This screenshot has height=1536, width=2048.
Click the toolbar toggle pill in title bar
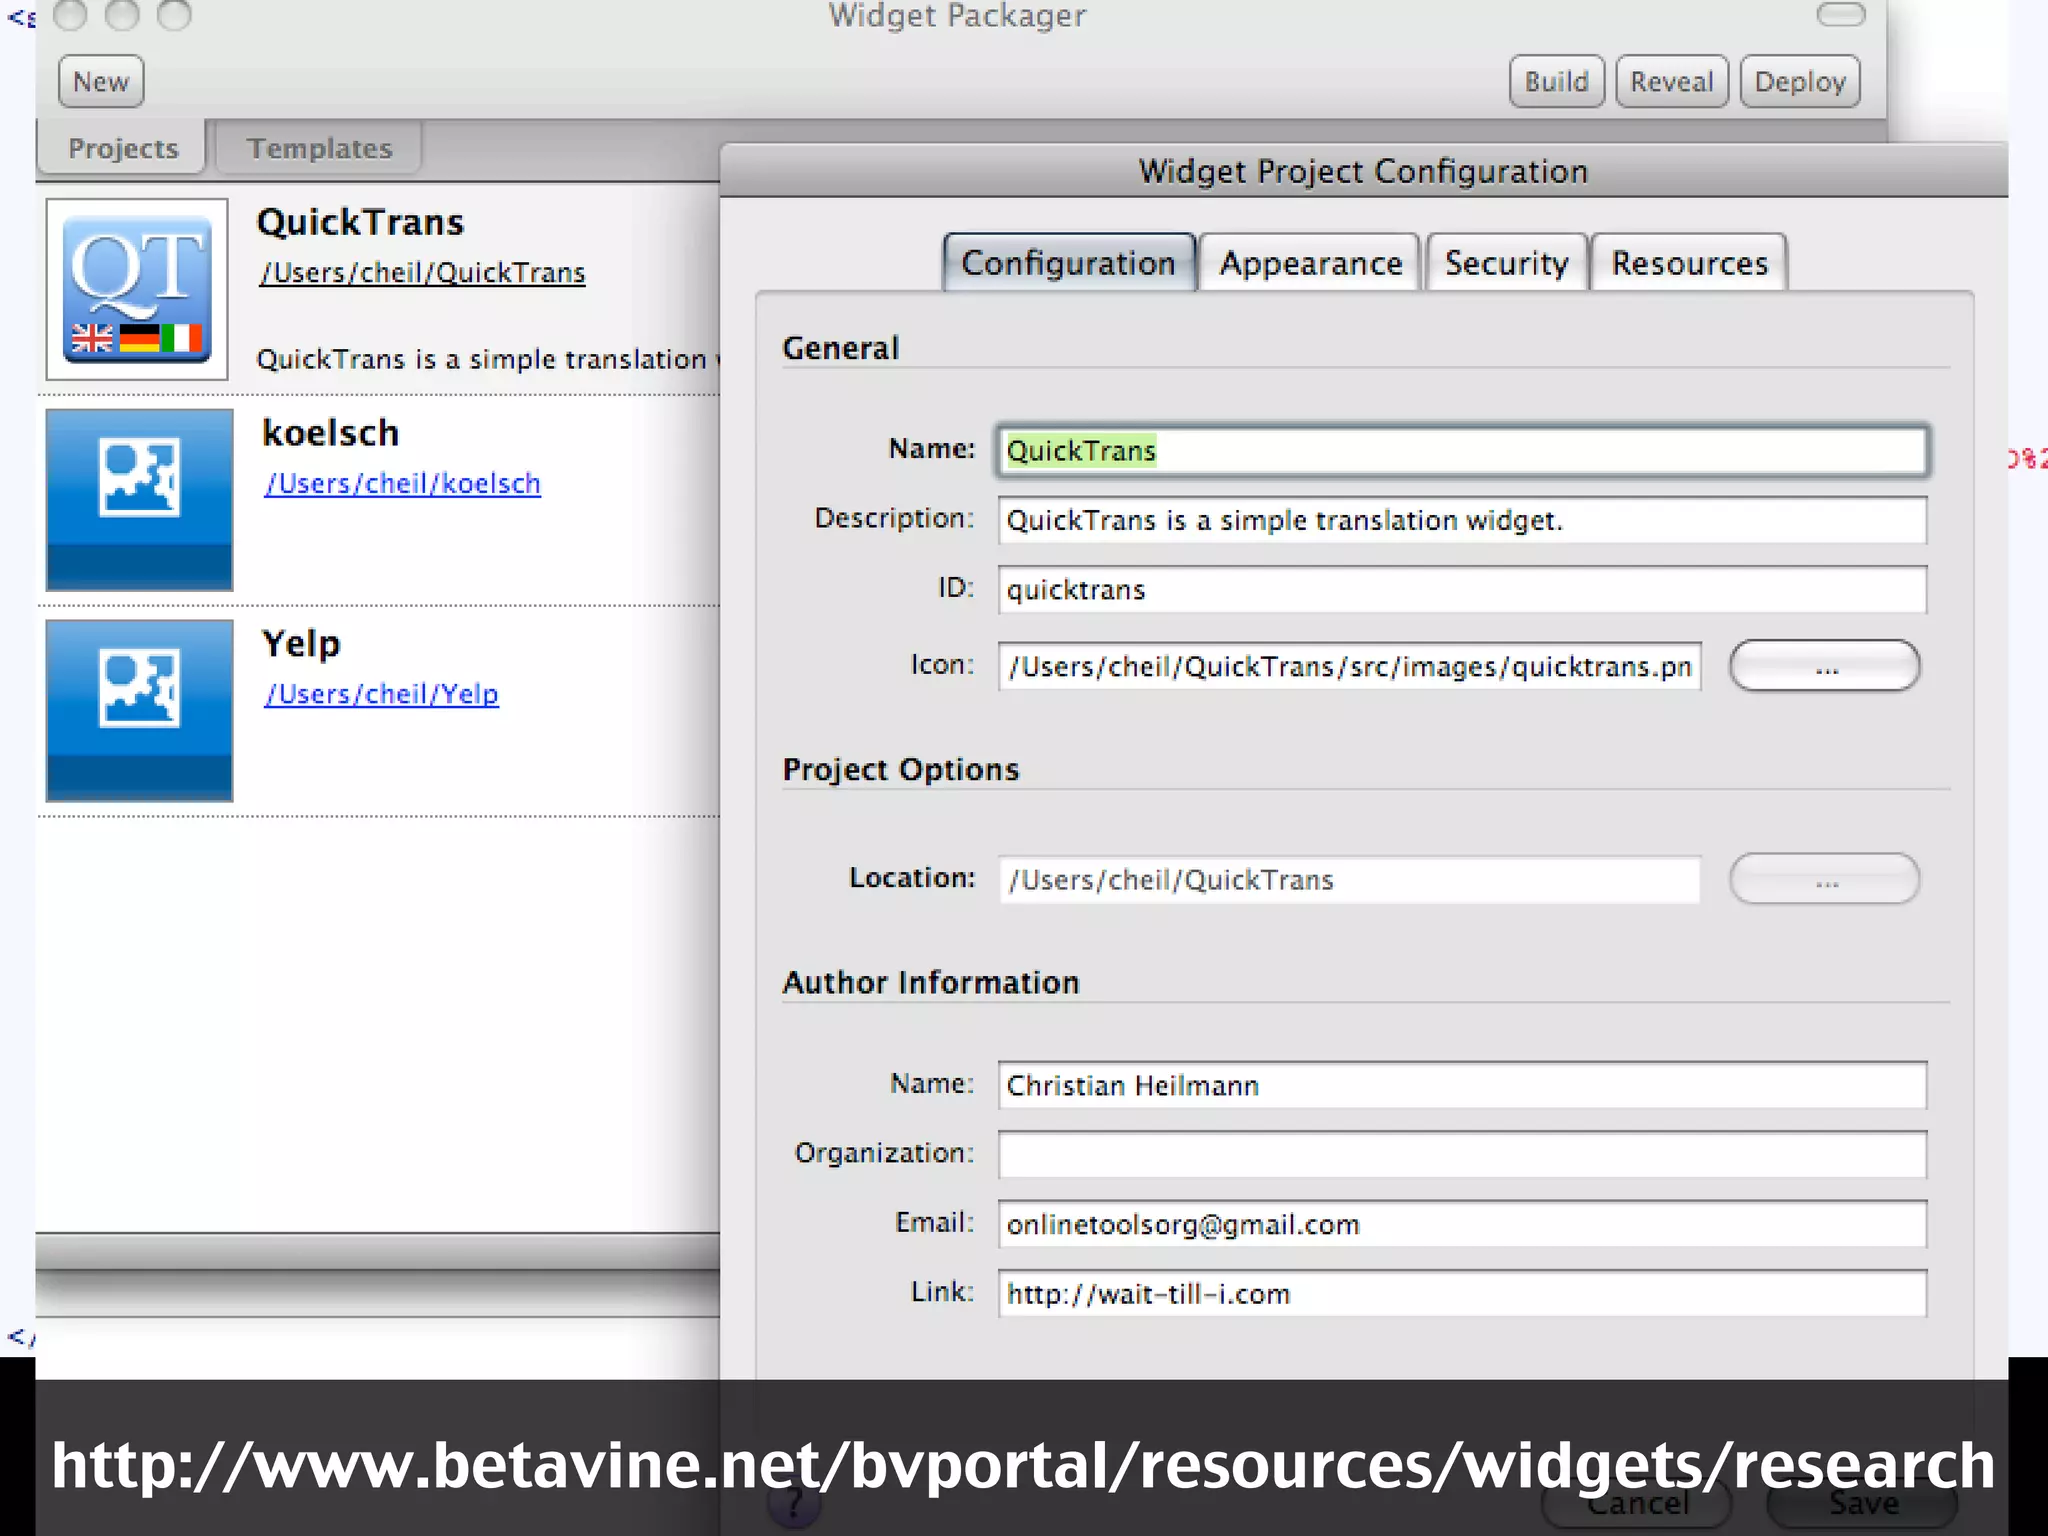1841,14
